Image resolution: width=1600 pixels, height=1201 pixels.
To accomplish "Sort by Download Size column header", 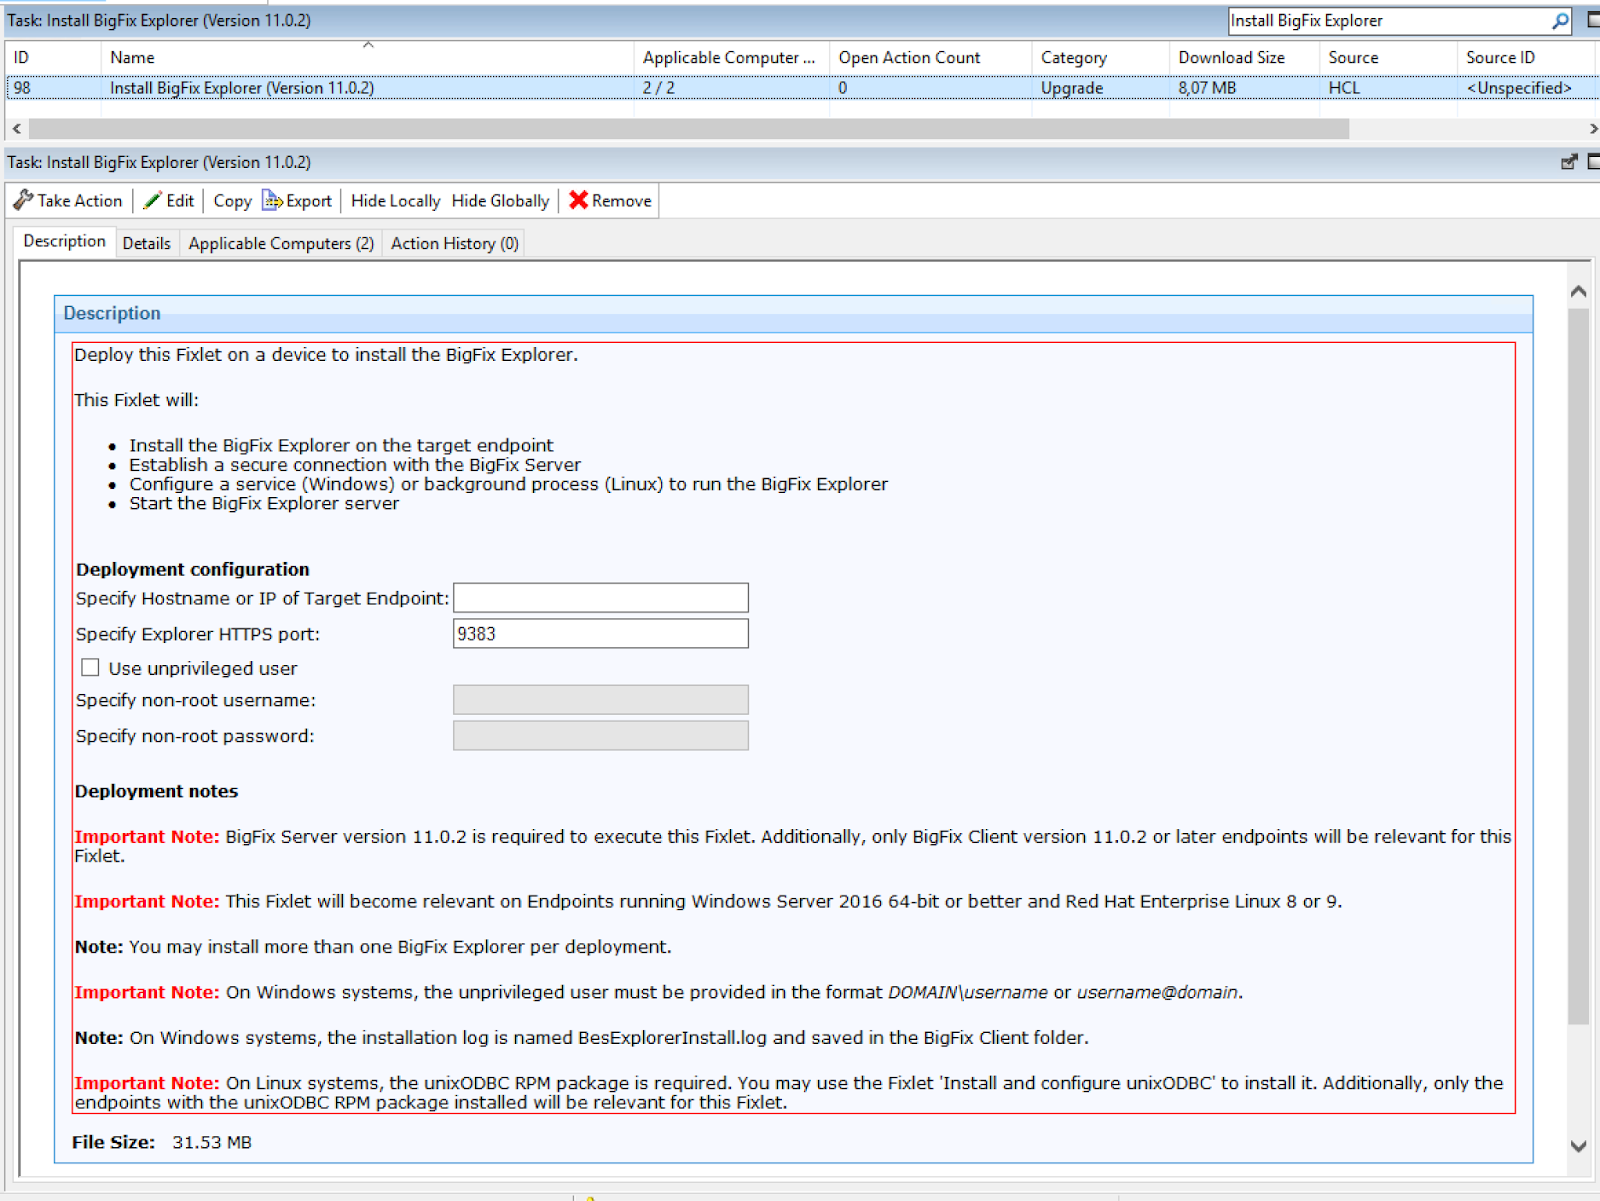I will pos(1244,58).
